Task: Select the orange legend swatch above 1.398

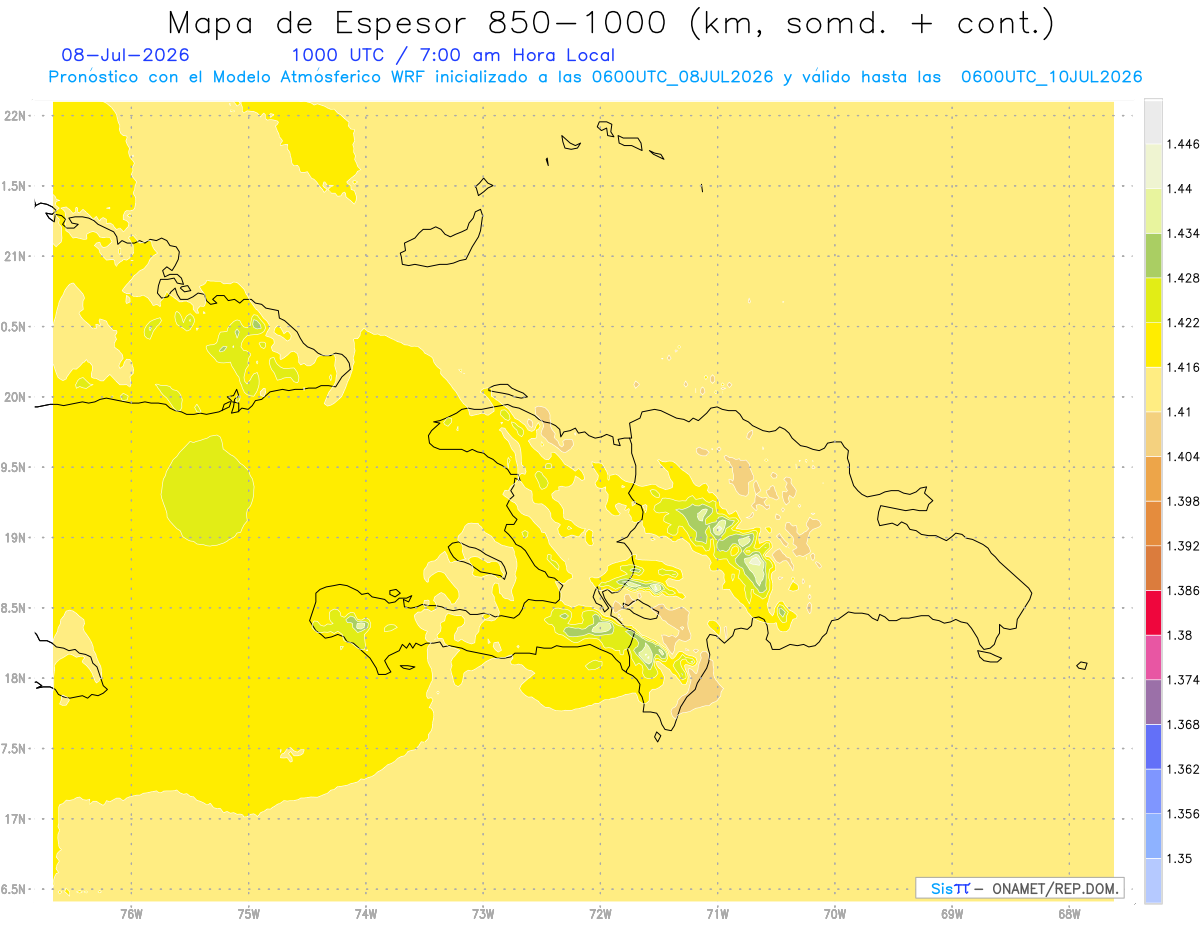Action: [1153, 478]
